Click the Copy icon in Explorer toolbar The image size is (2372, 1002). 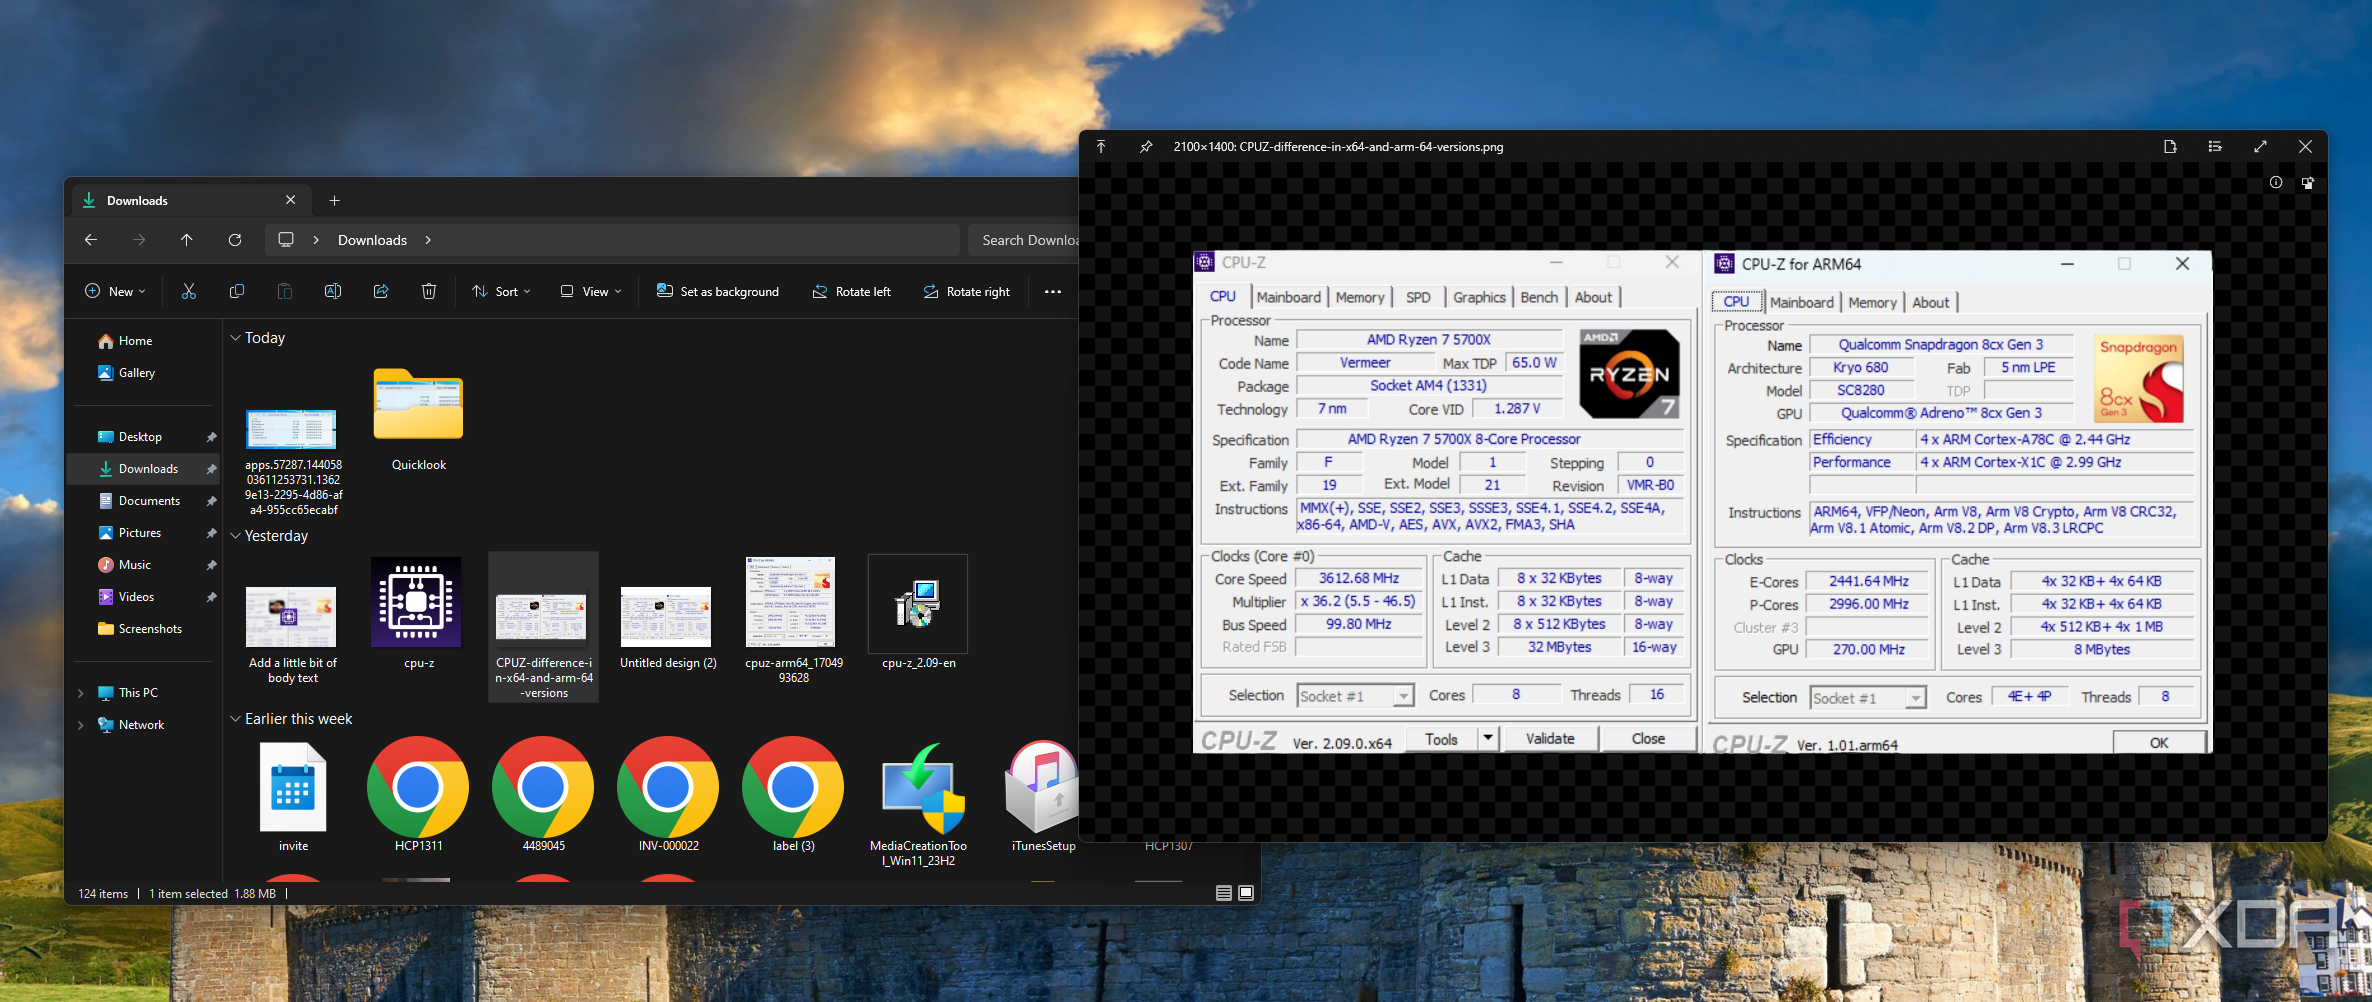click(x=237, y=291)
